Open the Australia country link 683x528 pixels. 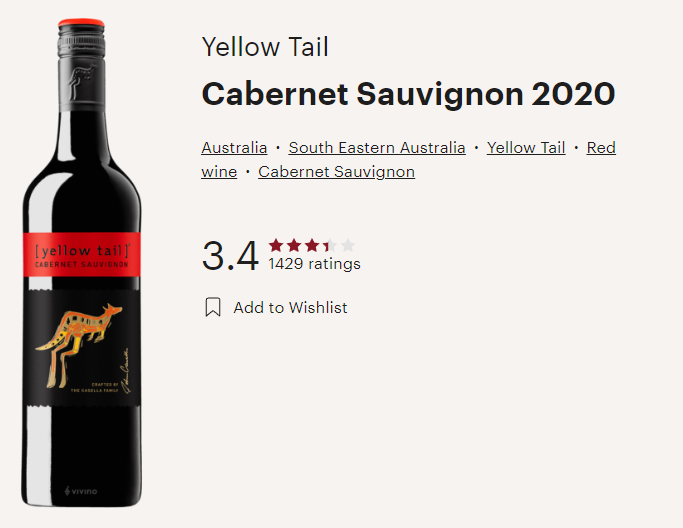pos(234,148)
